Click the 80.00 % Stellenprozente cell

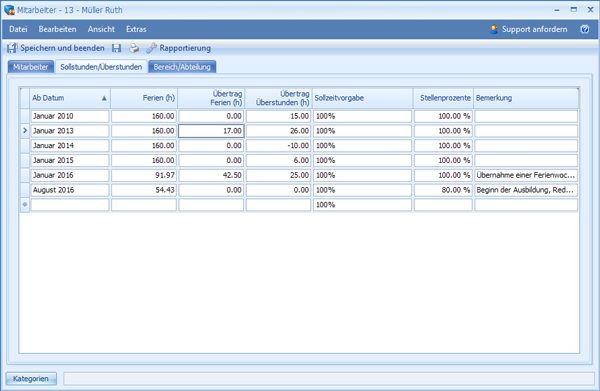(x=443, y=190)
